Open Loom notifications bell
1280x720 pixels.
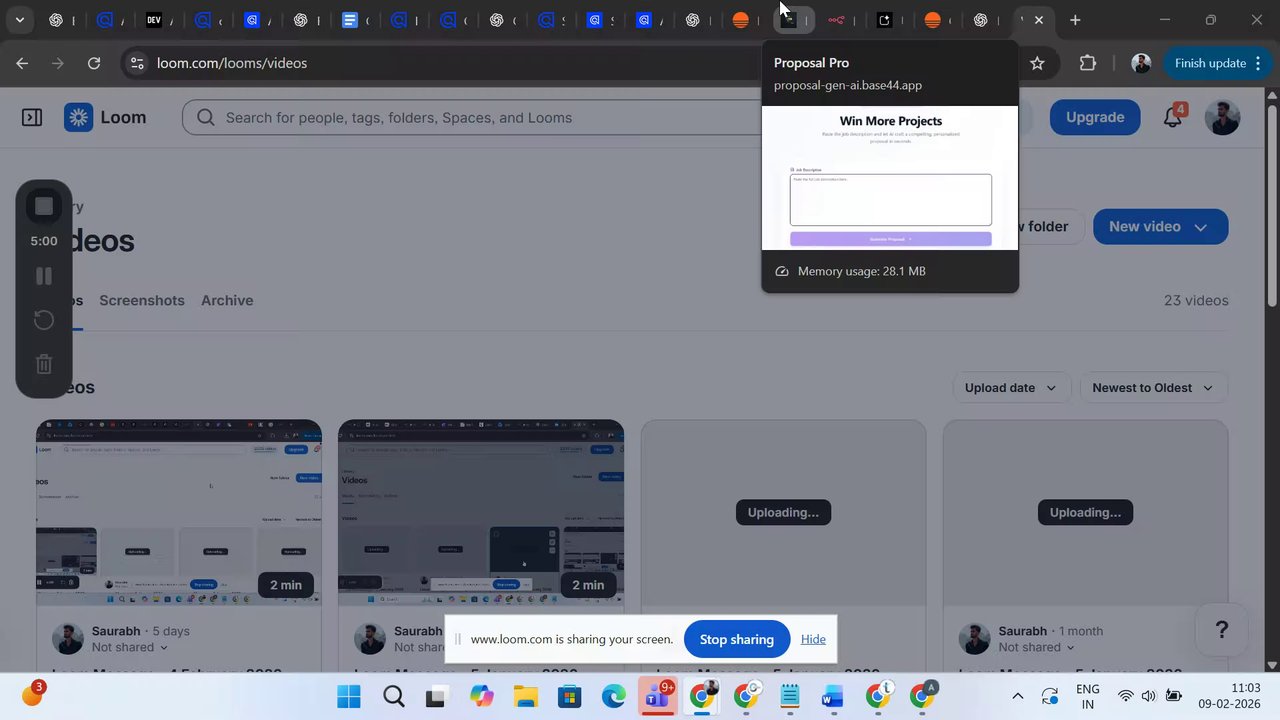pos(1174,117)
